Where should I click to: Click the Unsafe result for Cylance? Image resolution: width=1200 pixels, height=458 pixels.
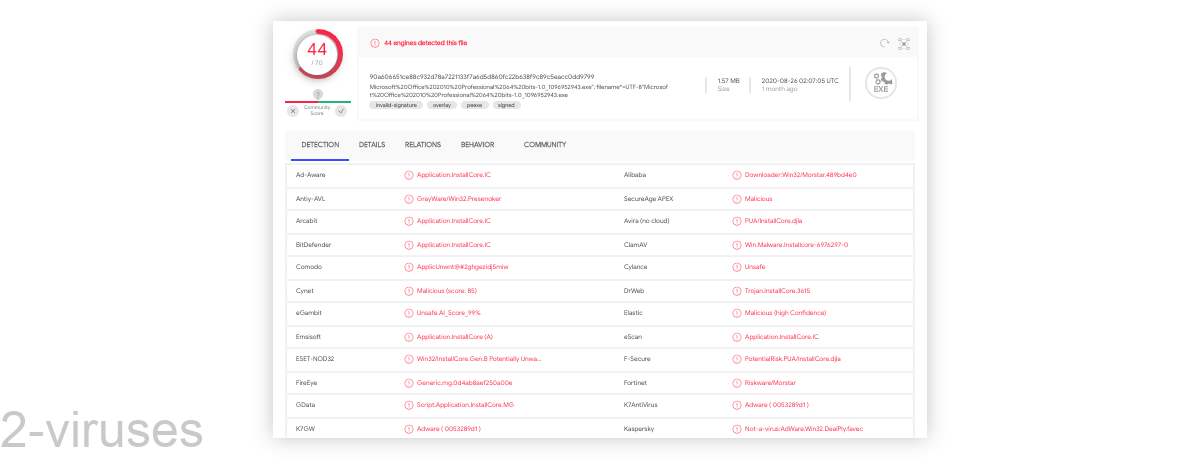(755, 267)
